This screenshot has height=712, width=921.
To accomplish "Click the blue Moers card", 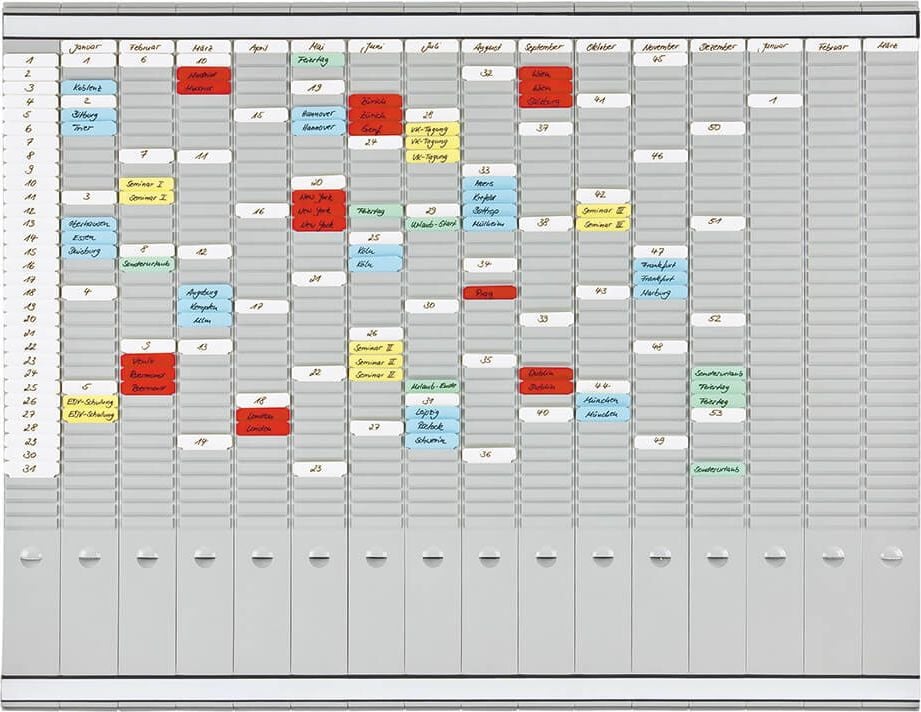I will pos(489,183).
